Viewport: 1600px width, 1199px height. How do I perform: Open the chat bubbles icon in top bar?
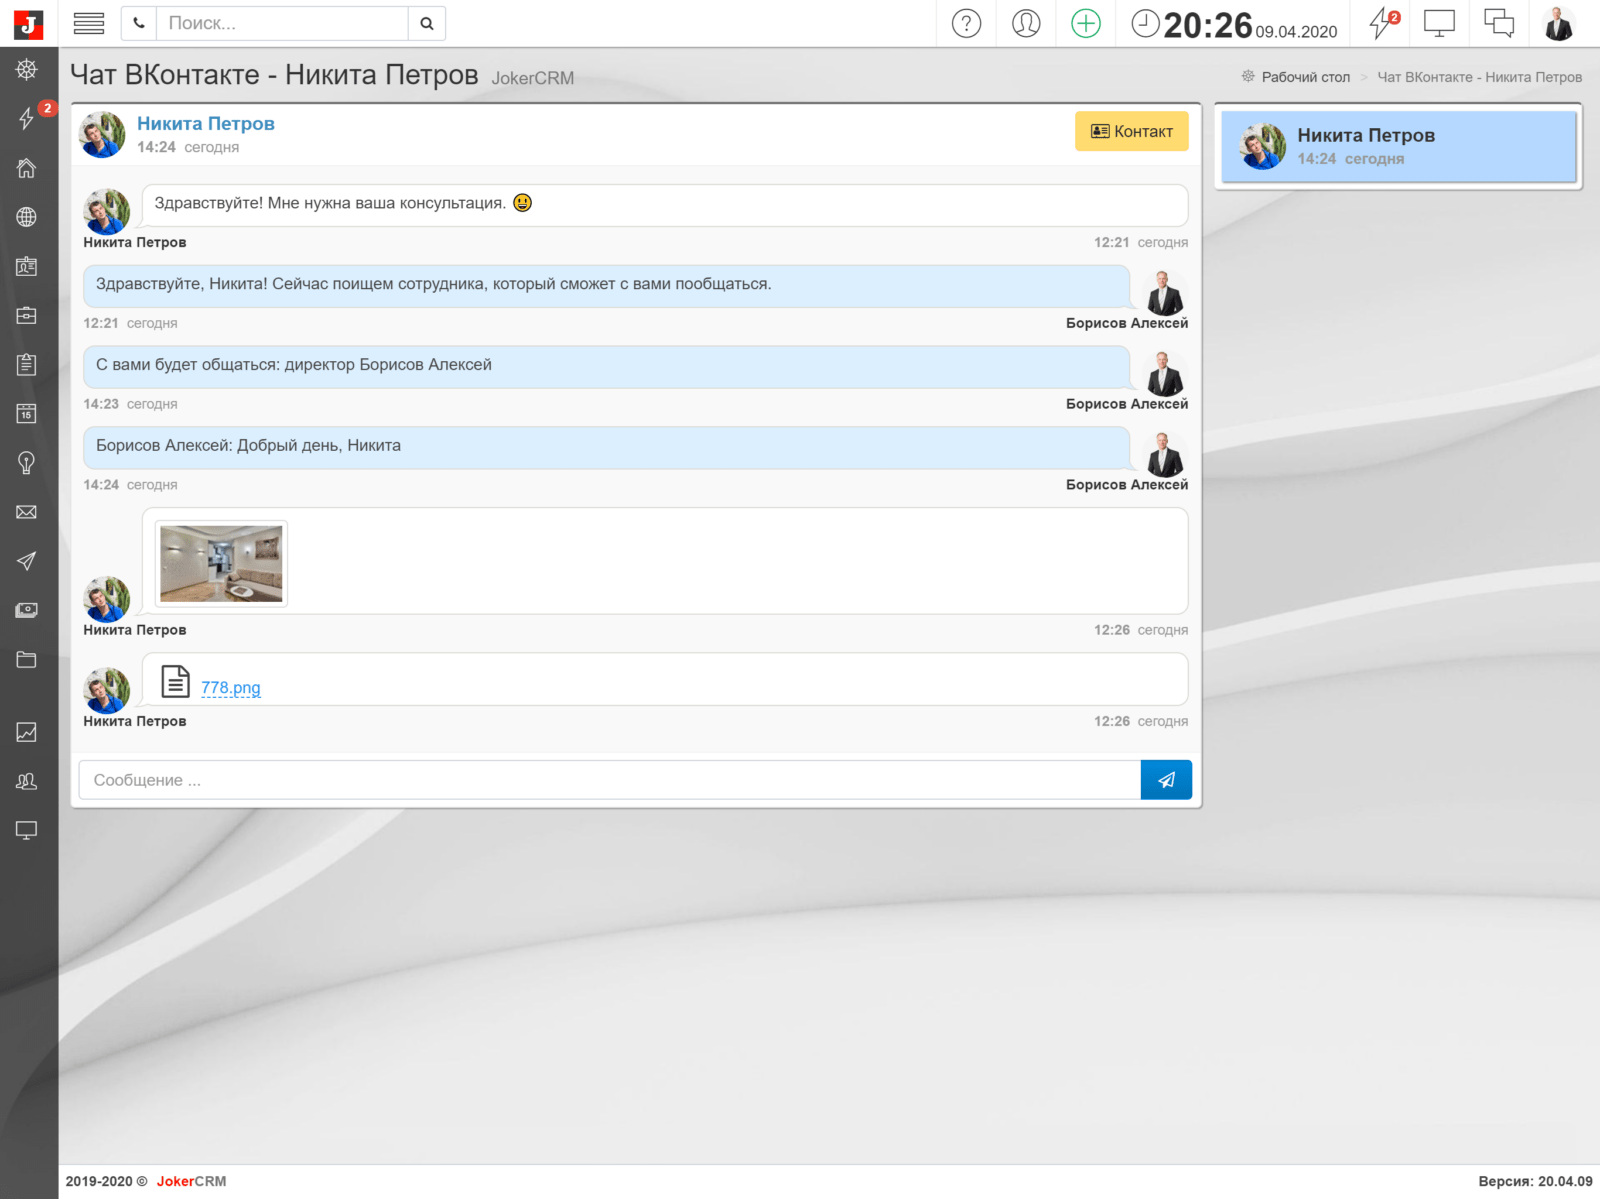click(x=1498, y=23)
